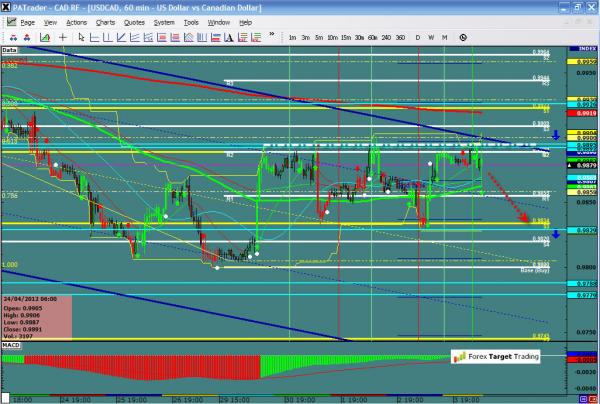Open the Tools dropdown menu
The height and width of the screenshot is (404, 600).
(x=190, y=21)
